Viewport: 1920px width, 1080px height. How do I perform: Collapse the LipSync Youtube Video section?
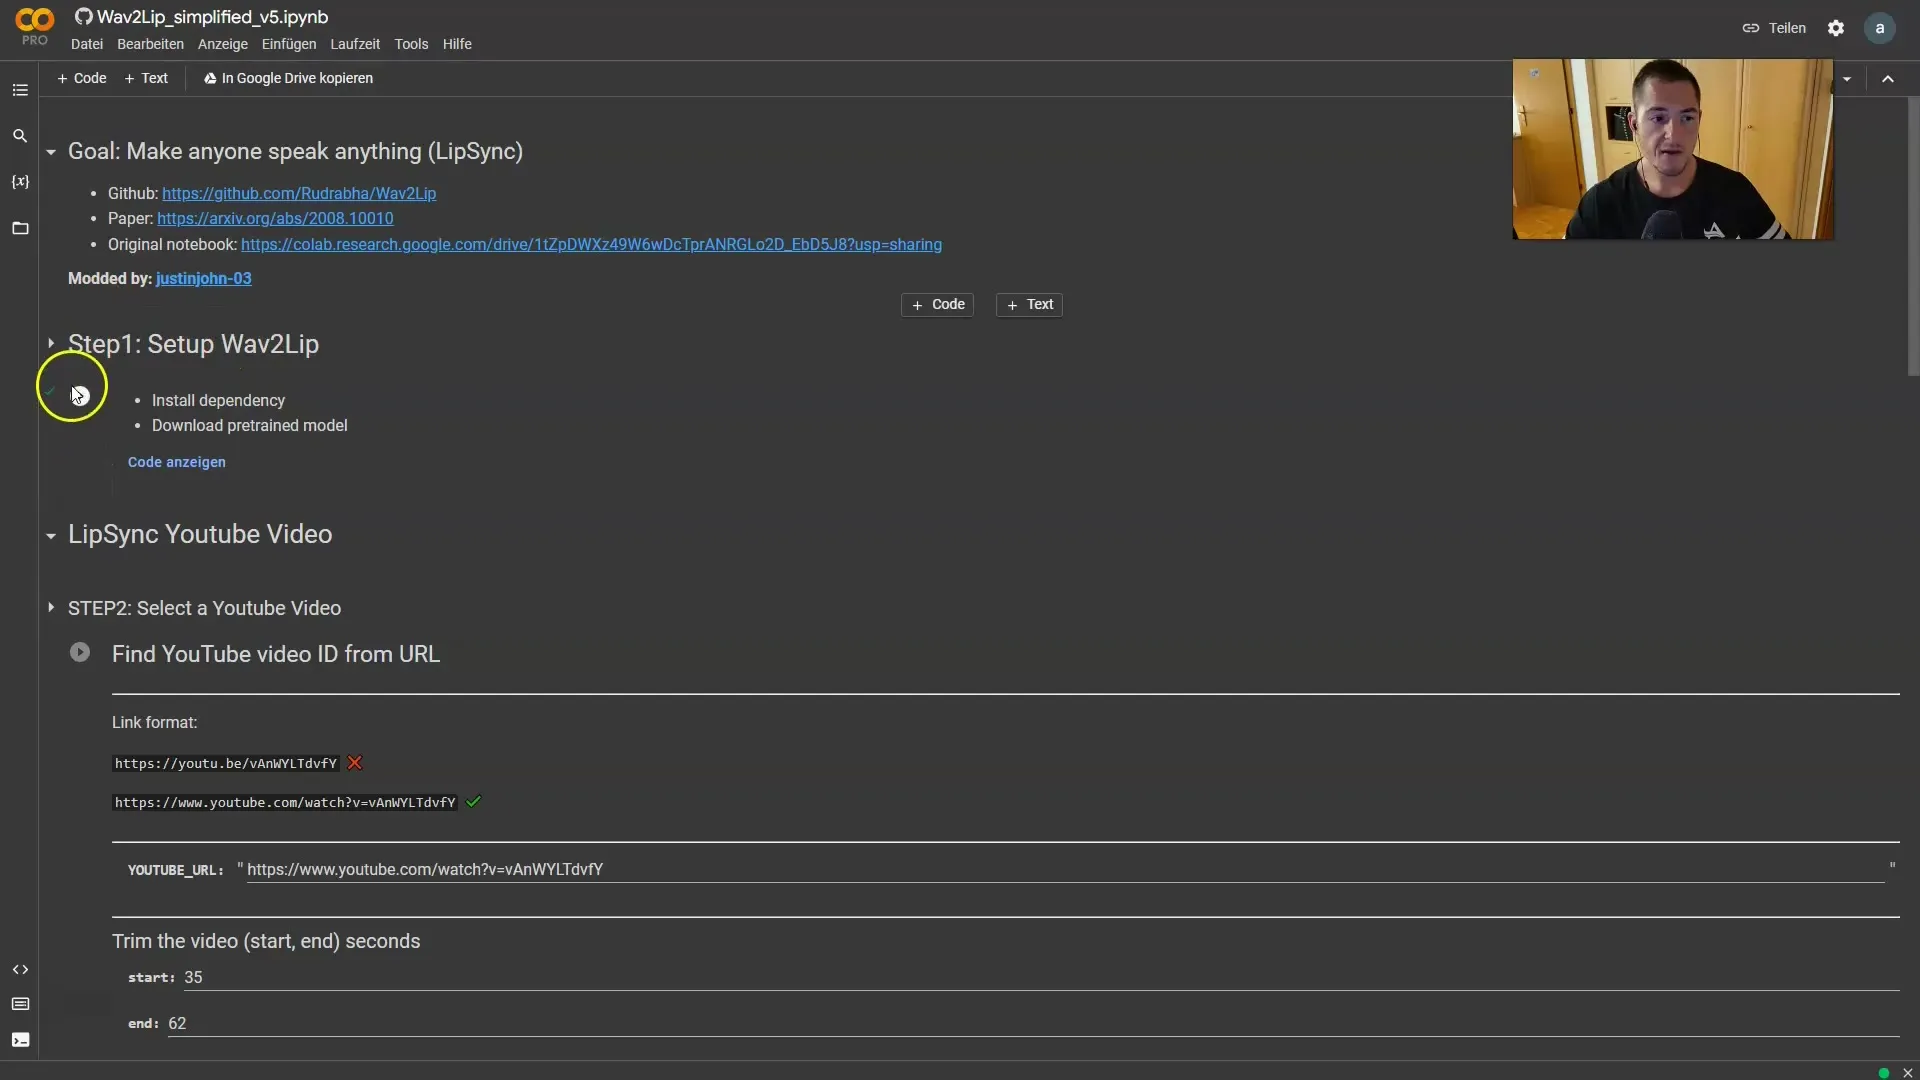pos(50,534)
